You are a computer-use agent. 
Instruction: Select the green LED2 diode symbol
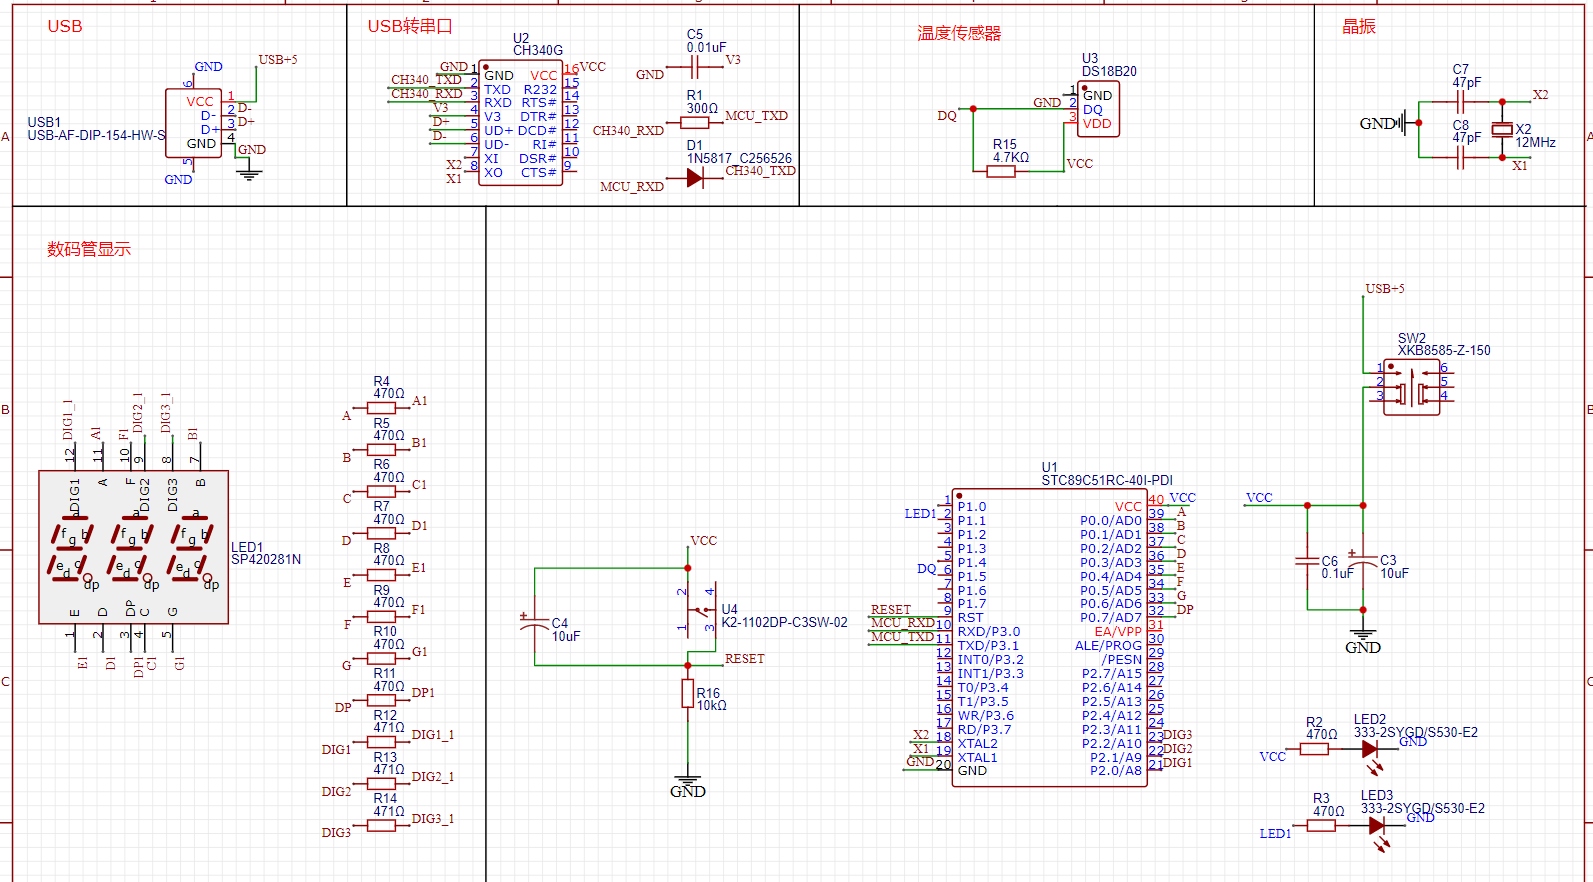pos(1370,749)
